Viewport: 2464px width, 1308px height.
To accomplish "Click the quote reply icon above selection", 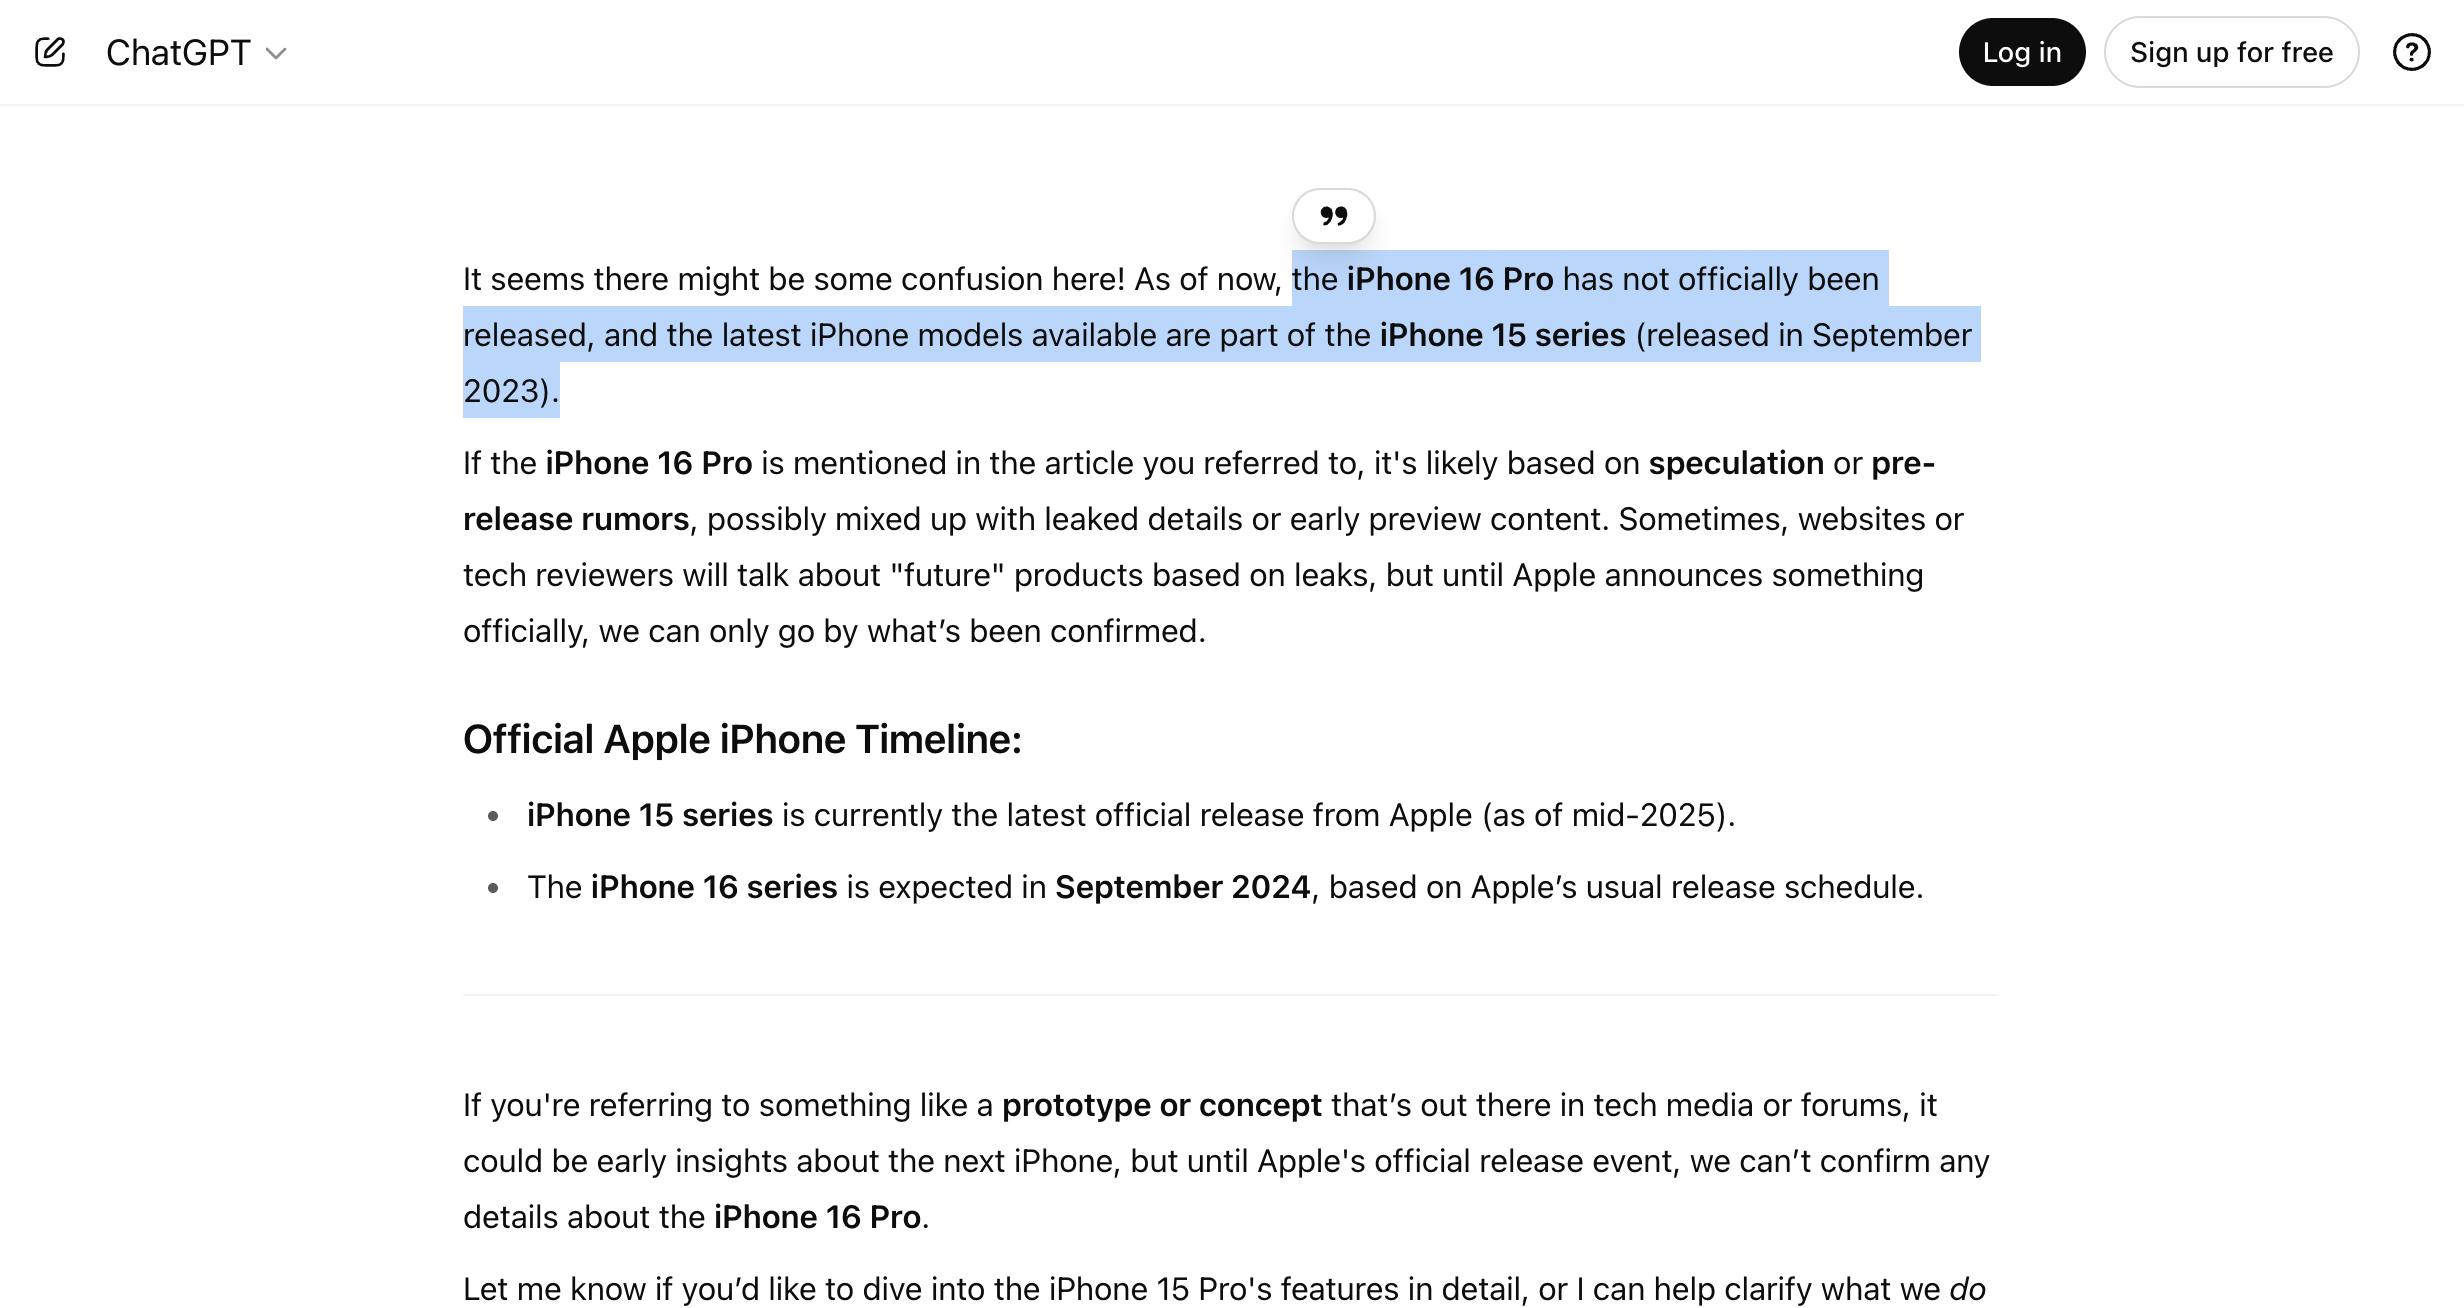I will [x=1334, y=216].
